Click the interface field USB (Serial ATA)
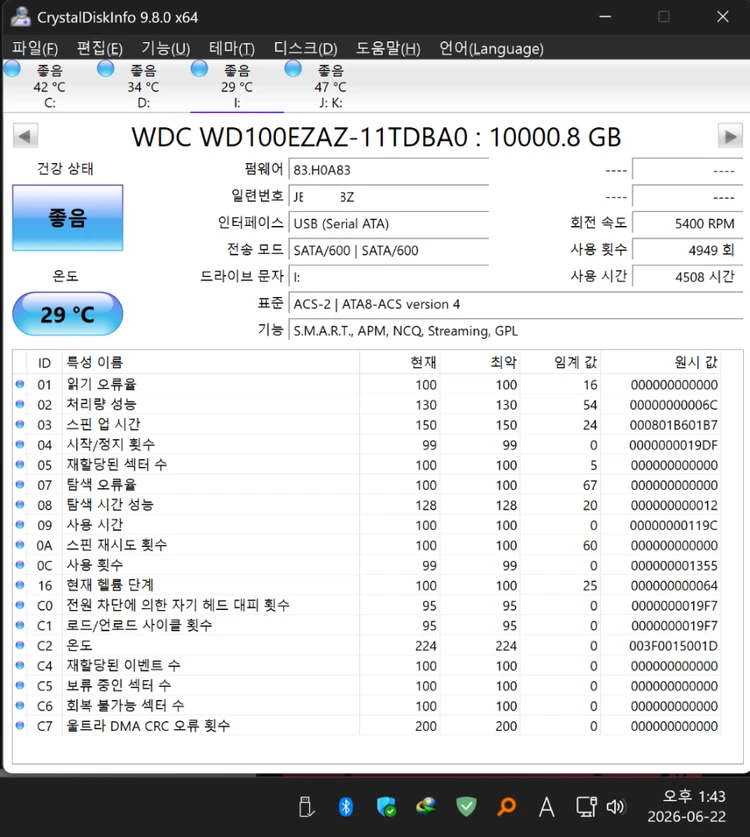 [x=389, y=223]
